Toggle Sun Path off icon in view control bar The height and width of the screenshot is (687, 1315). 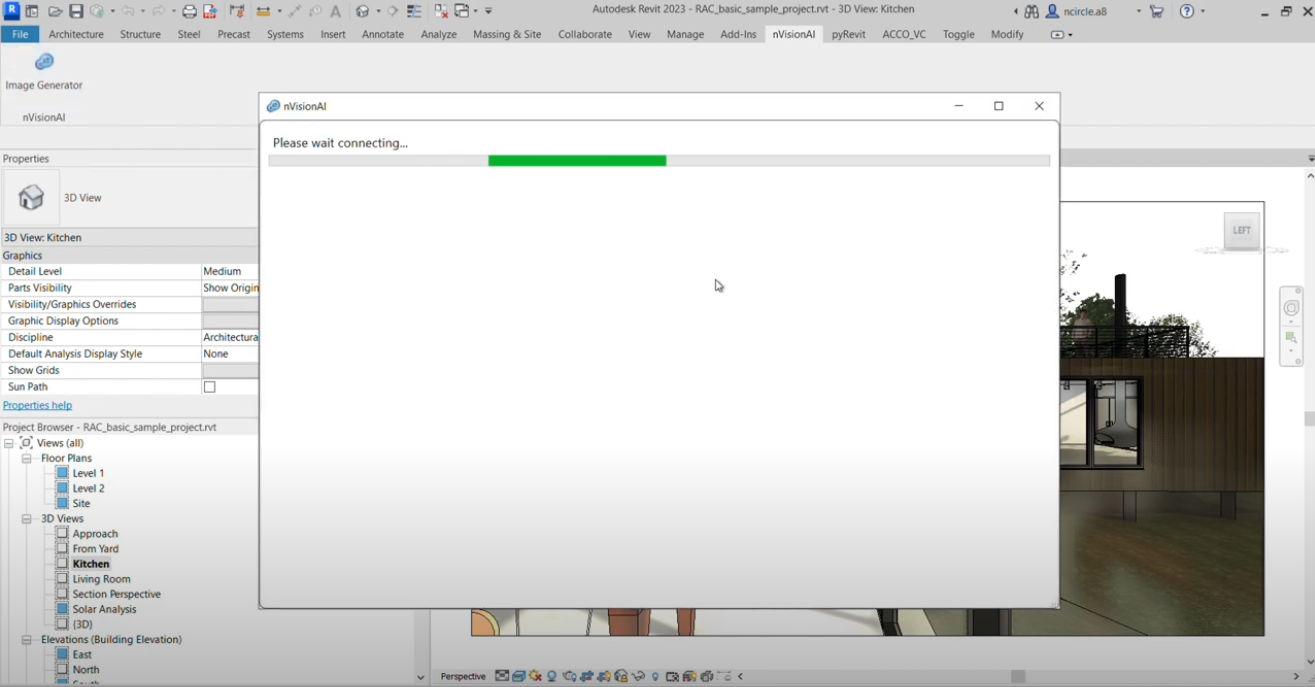pos(535,676)
